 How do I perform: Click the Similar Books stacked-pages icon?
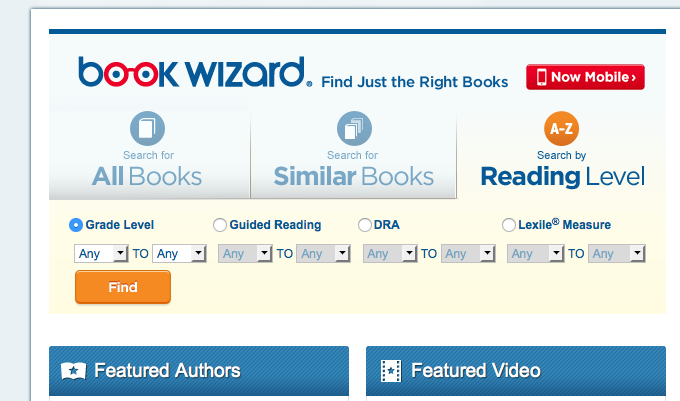(354, 128)
